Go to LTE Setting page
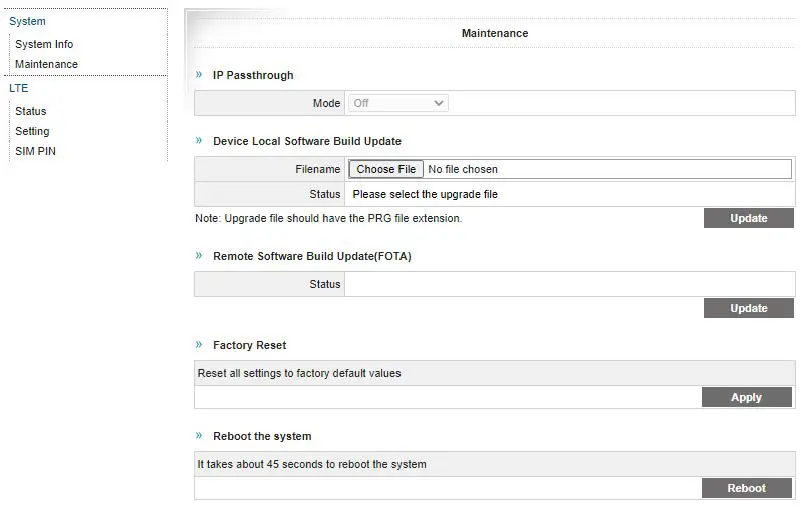The image size is (801, 512). tap(32, 131)
